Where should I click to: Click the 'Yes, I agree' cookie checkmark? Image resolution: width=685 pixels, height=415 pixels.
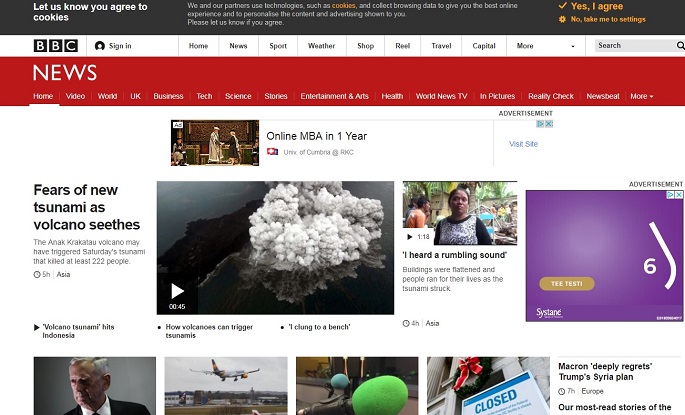click(x=563, y=6)
